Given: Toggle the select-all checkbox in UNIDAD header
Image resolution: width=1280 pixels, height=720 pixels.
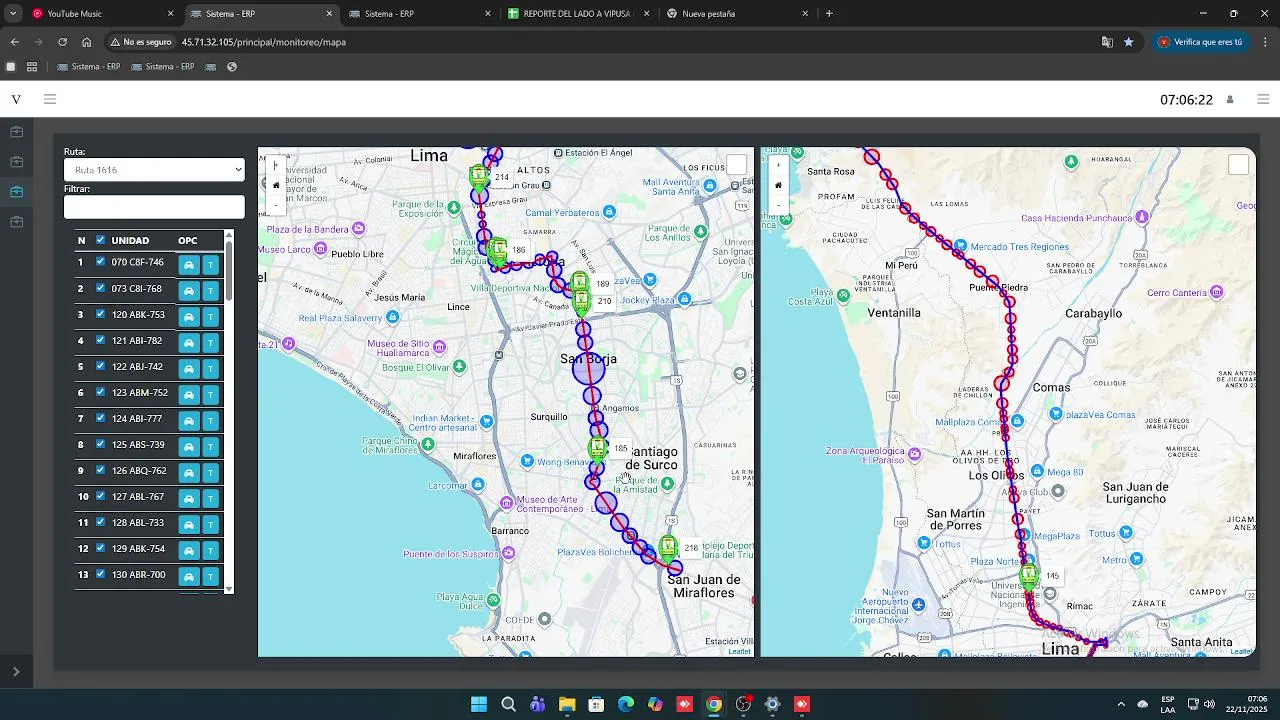Looking at the screenshot, I should (100, 240).
